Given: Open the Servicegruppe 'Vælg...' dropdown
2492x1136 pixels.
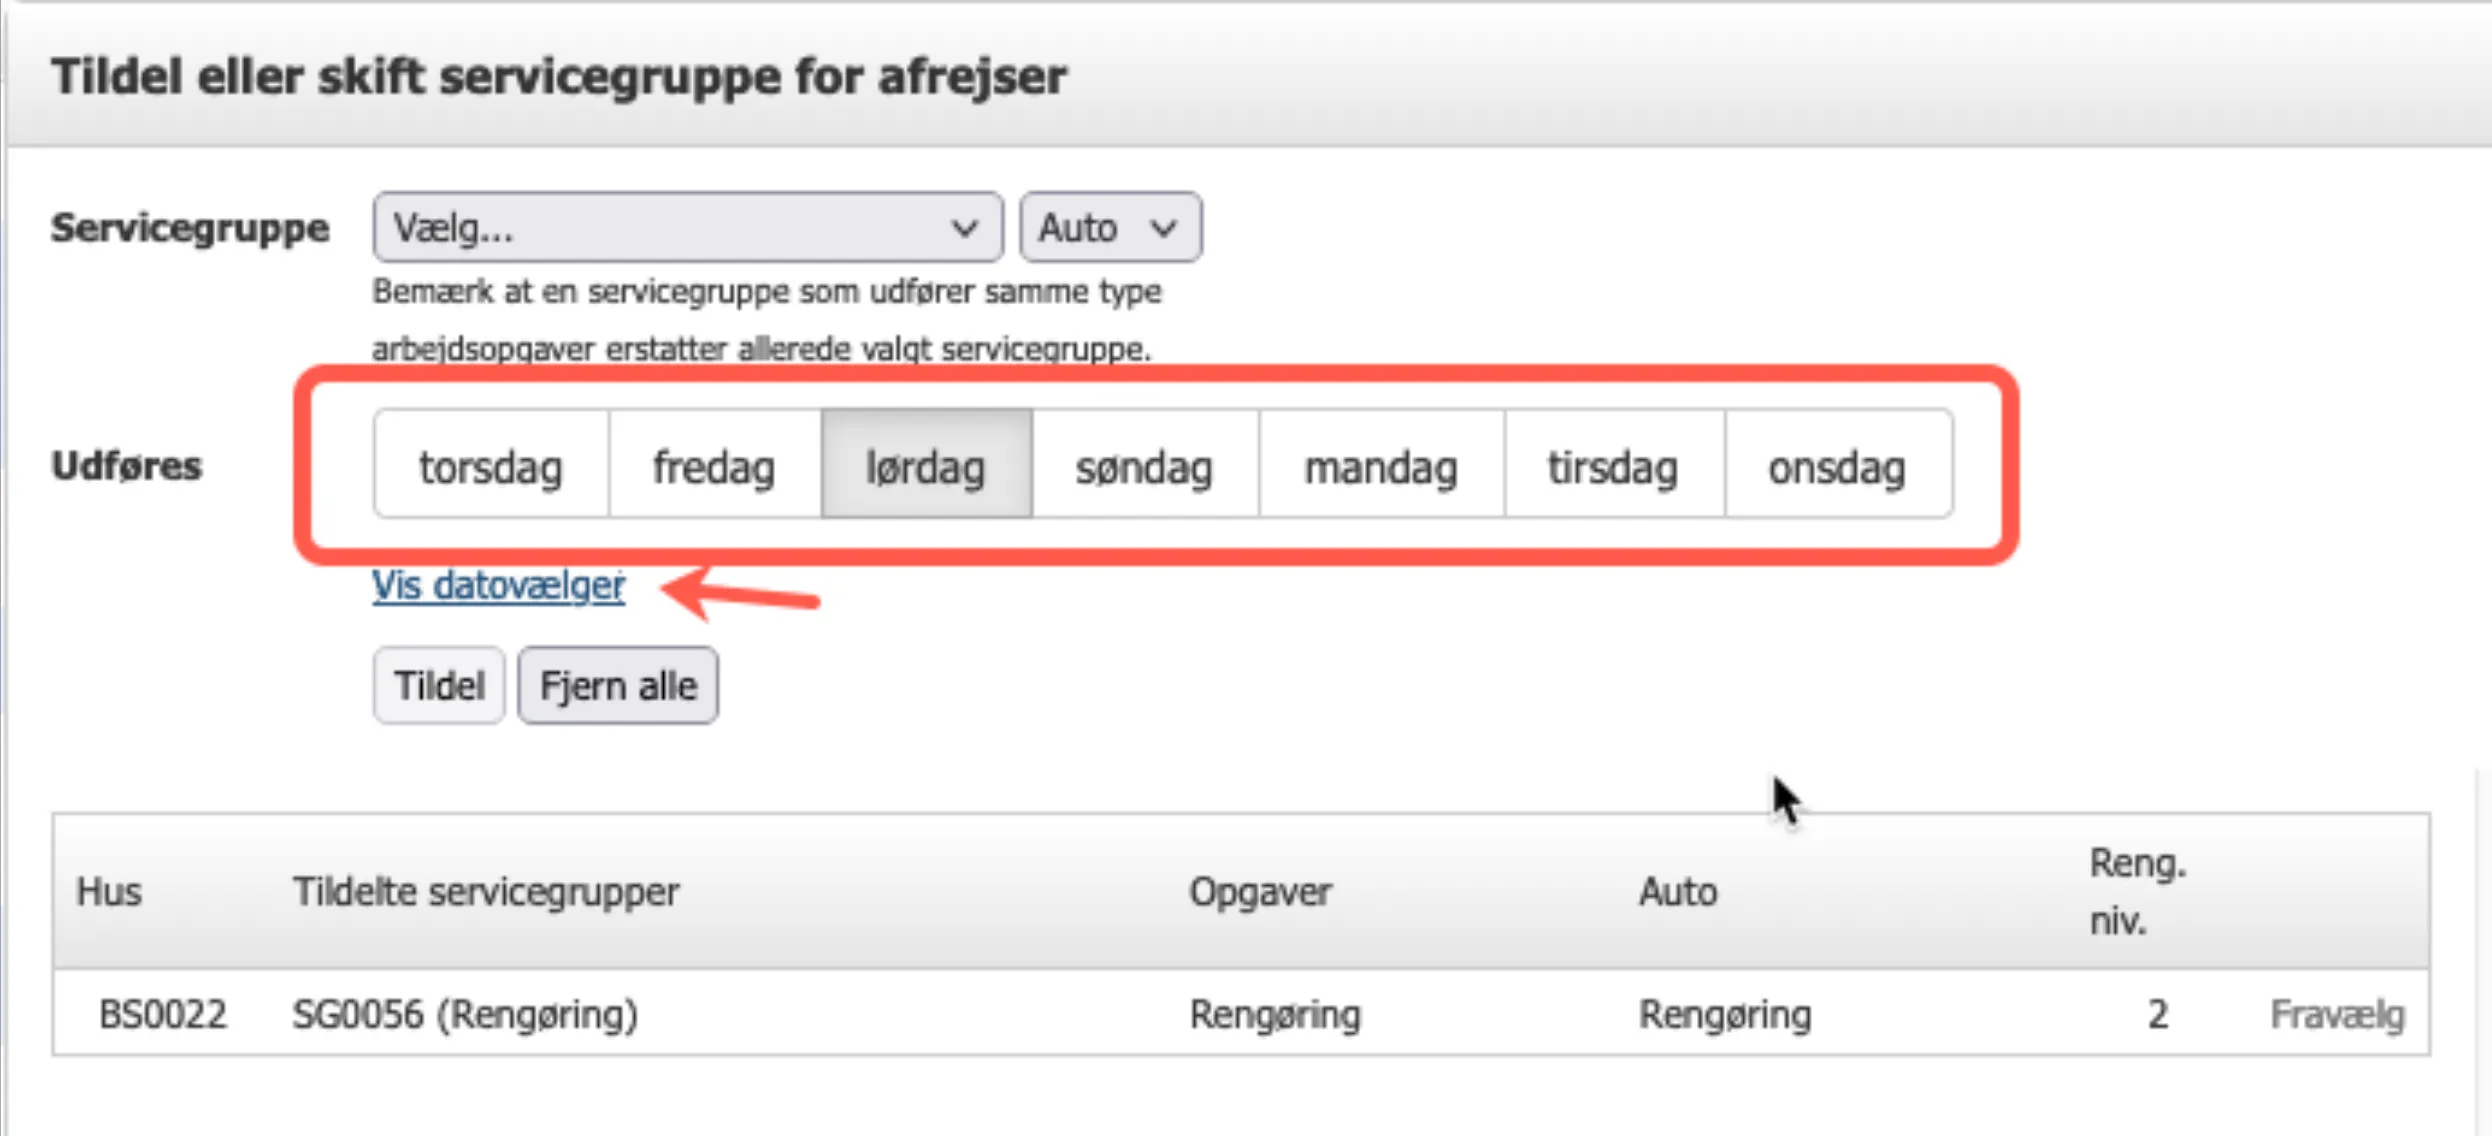Looking at the screenshot, I should click(x=687, y=228).
